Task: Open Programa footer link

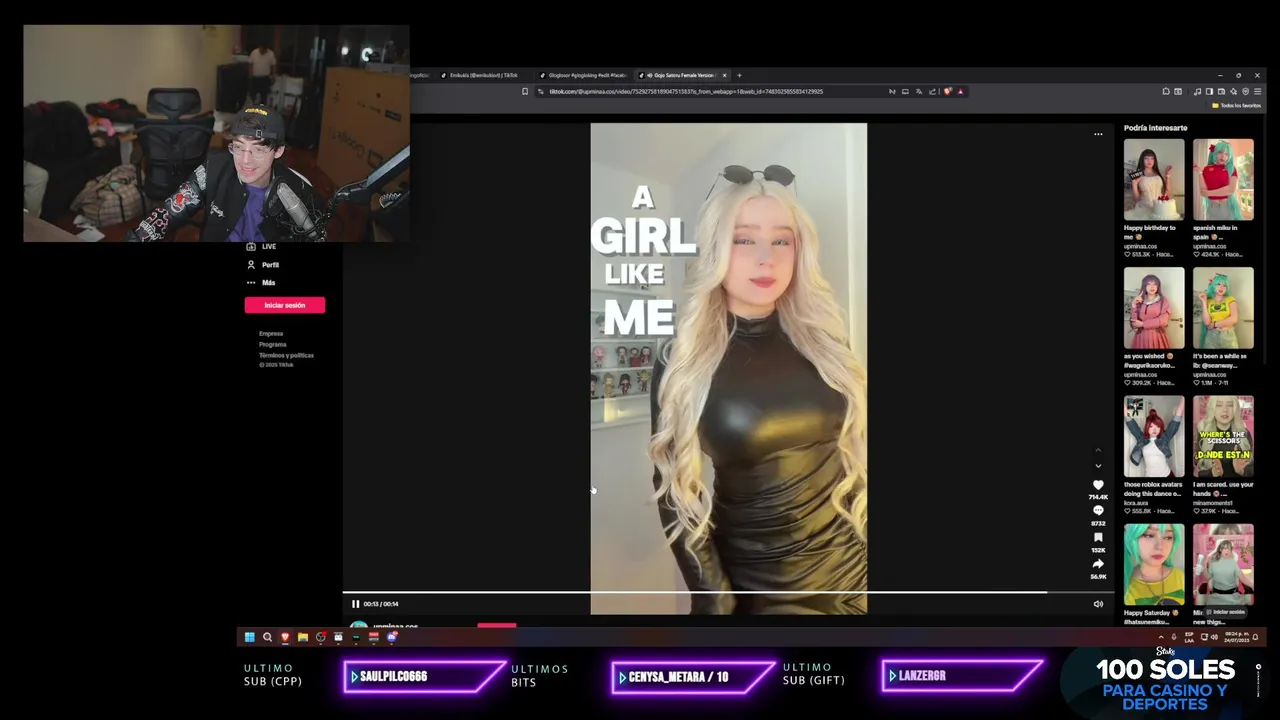Action: pyautogui.click(x=273, y=344)
